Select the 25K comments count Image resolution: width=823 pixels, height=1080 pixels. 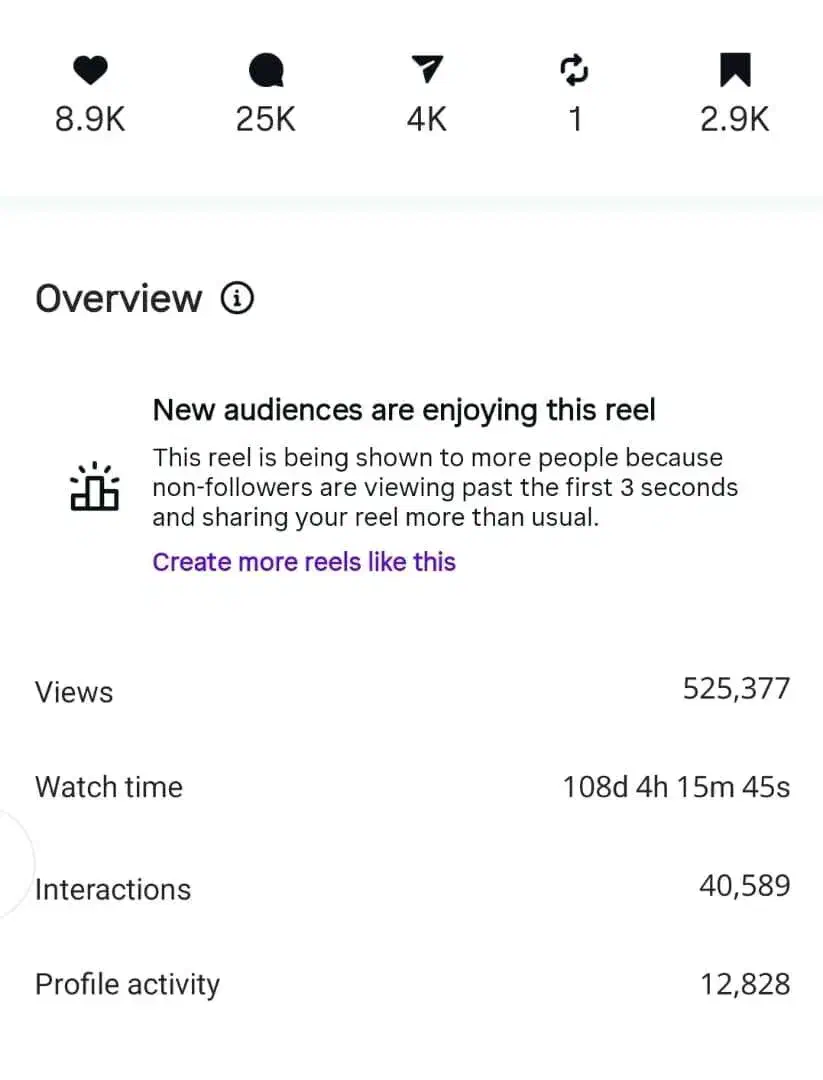click(x=266, y=119)
